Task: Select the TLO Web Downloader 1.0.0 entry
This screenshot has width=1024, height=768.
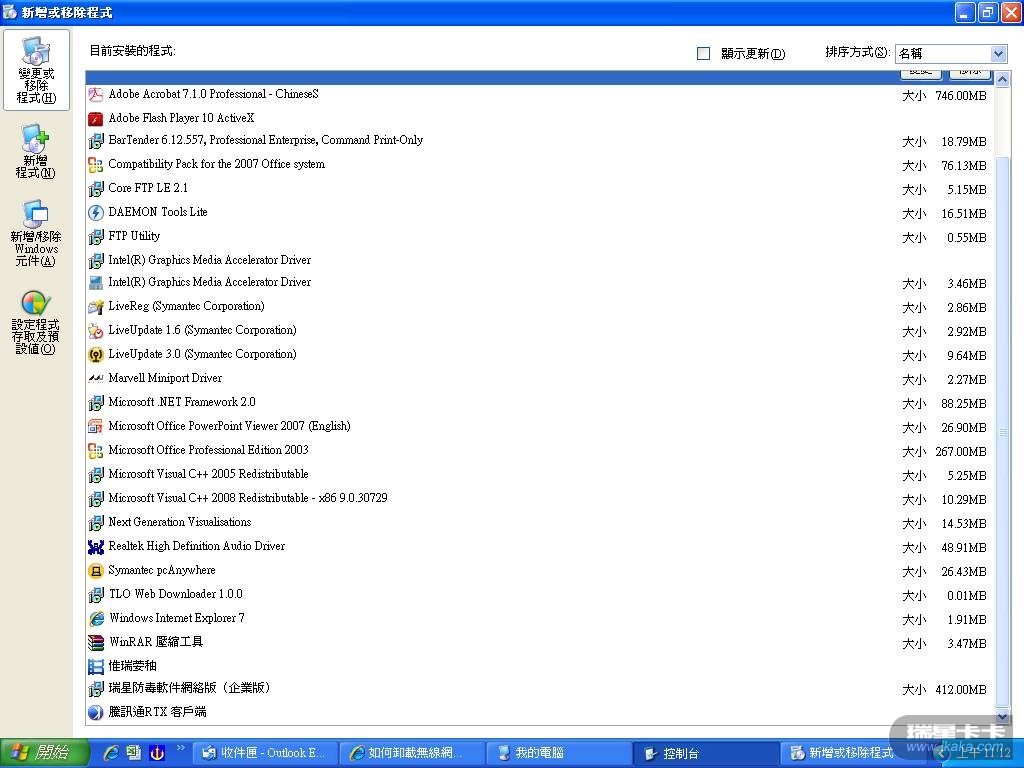Action: click(x=539, y=594)
